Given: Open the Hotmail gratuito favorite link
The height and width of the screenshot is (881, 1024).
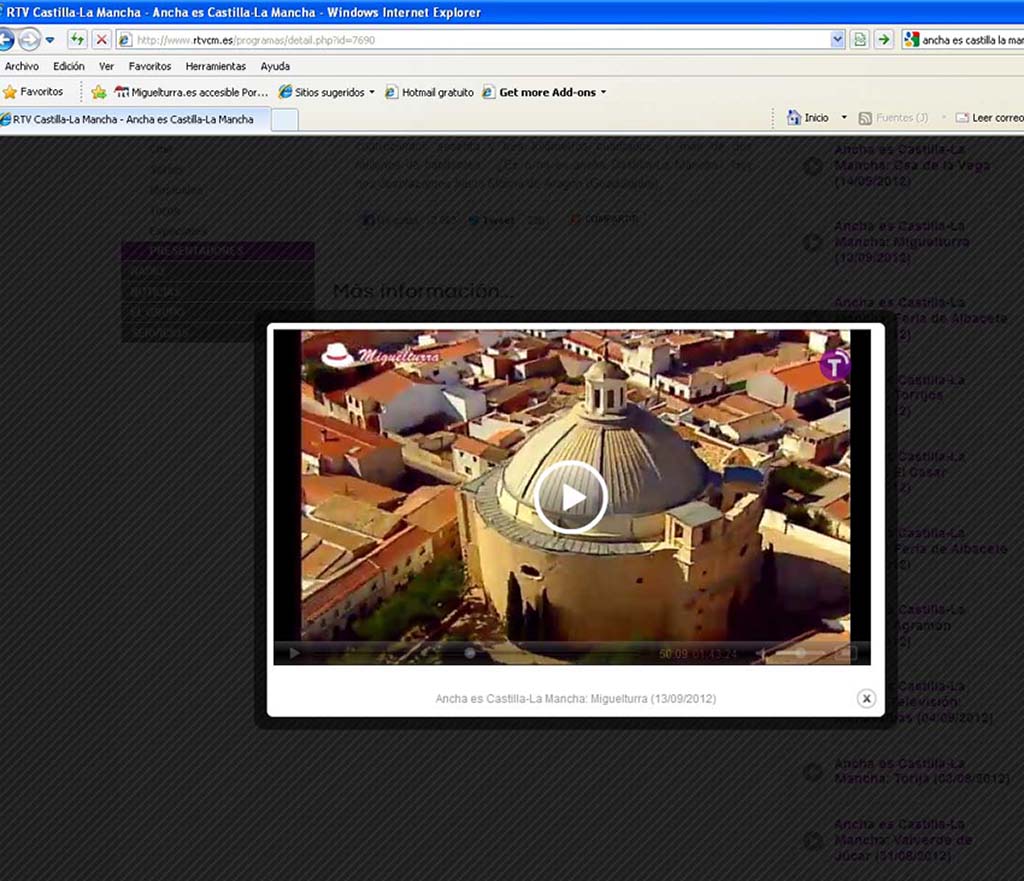Looking at the screenshot, I should coord(429,92).
